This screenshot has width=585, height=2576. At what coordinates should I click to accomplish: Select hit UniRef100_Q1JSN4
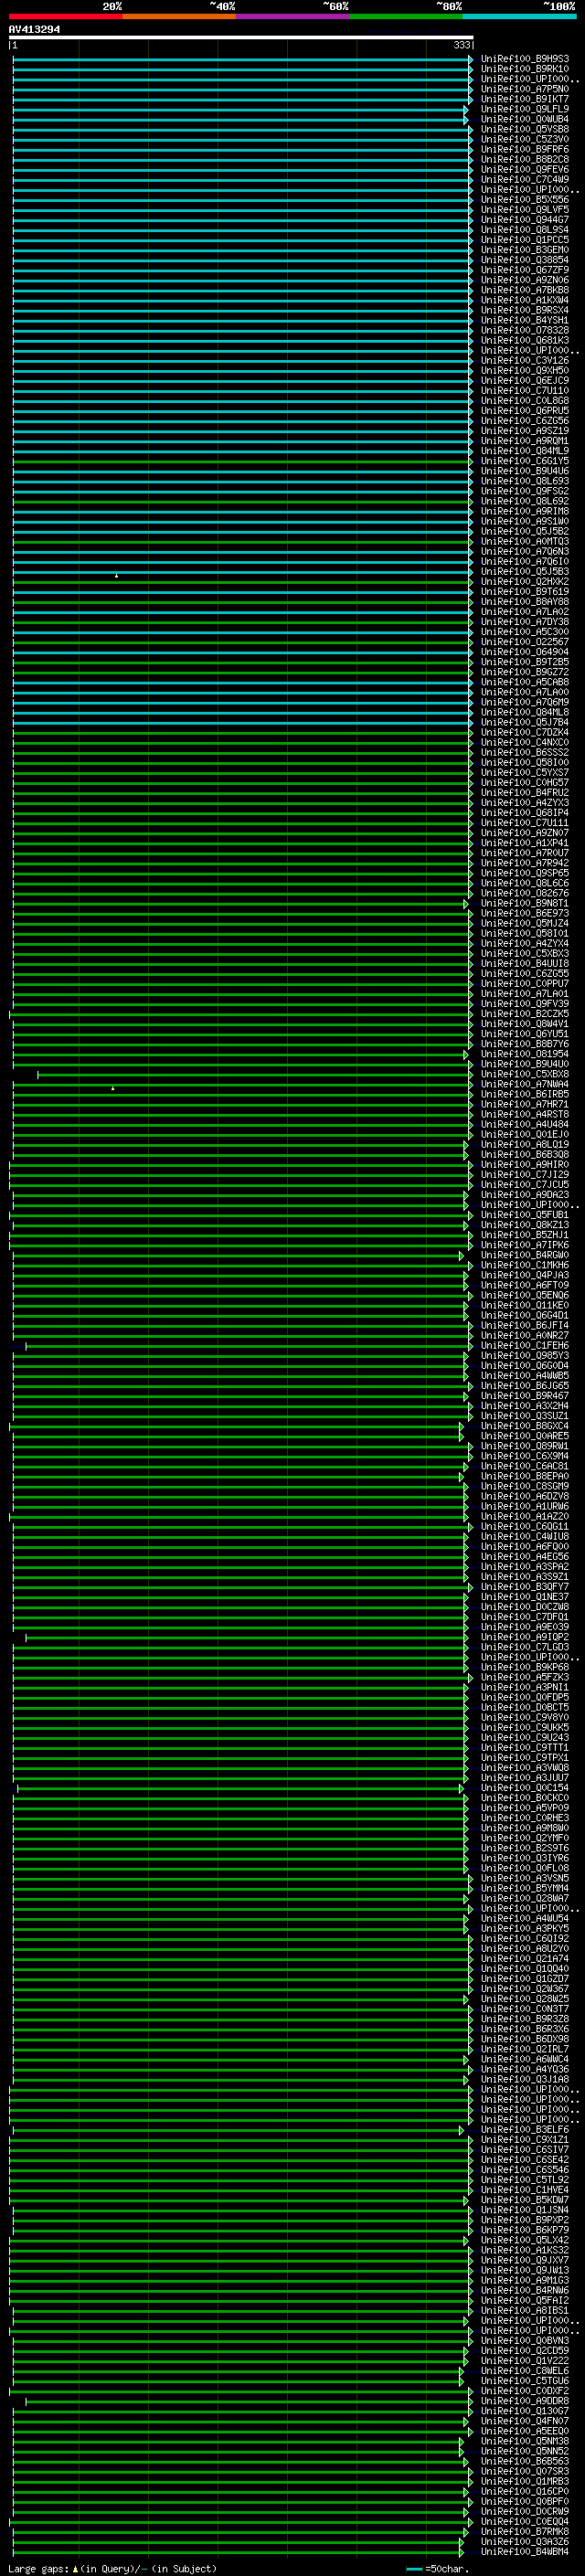pos(525,2210)
